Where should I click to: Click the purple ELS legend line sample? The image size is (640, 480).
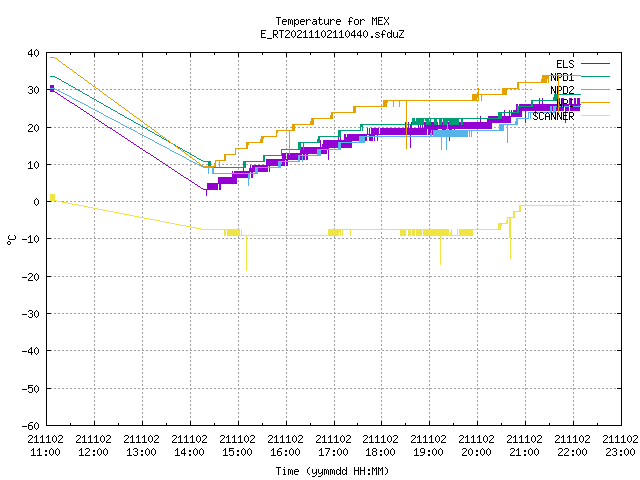click(x=595, y=64)
